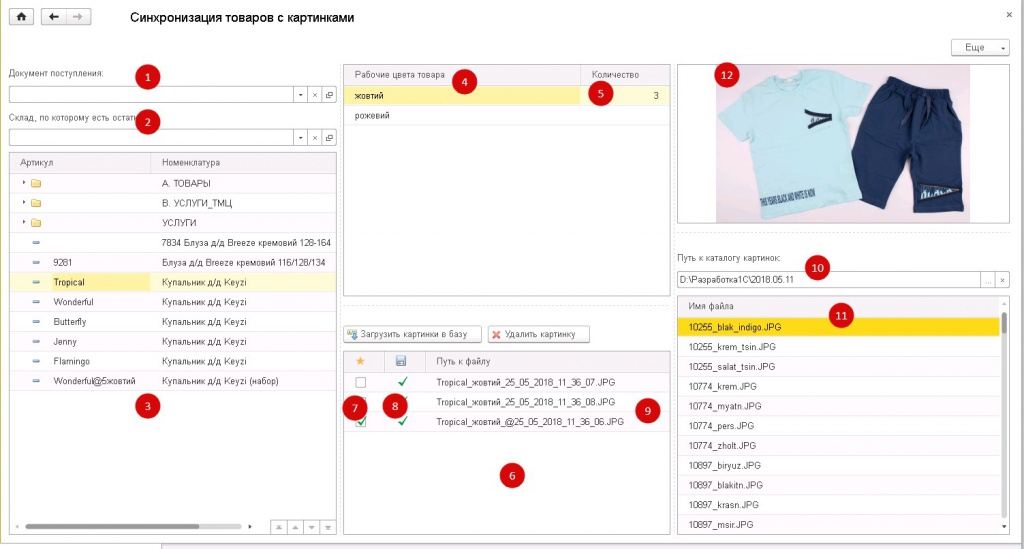
Task: Open the Еще menu button
Action: 980,48
